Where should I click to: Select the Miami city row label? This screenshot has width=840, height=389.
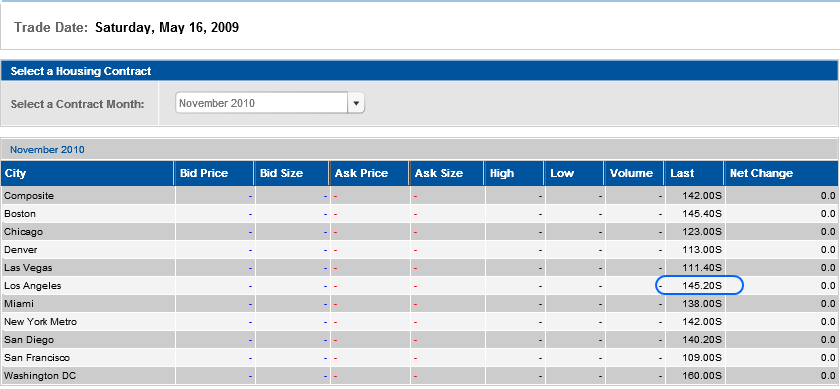tap(19, 304)
